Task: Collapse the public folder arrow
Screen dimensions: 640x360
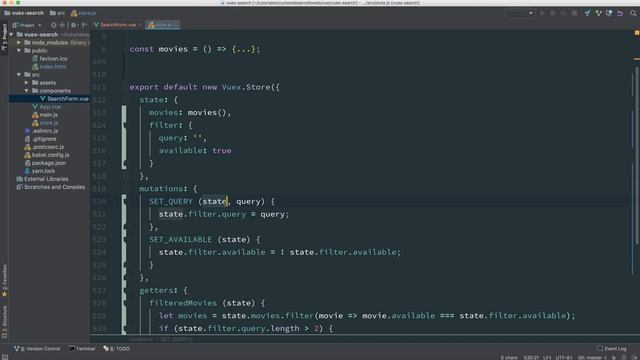Action: (19, 51)
